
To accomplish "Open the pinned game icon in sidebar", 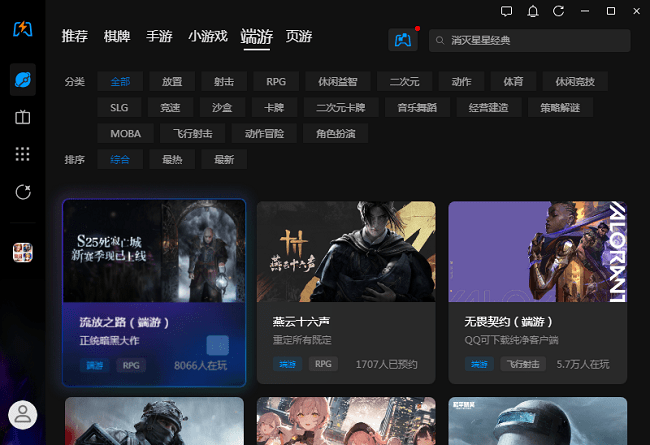I will 23,252.
